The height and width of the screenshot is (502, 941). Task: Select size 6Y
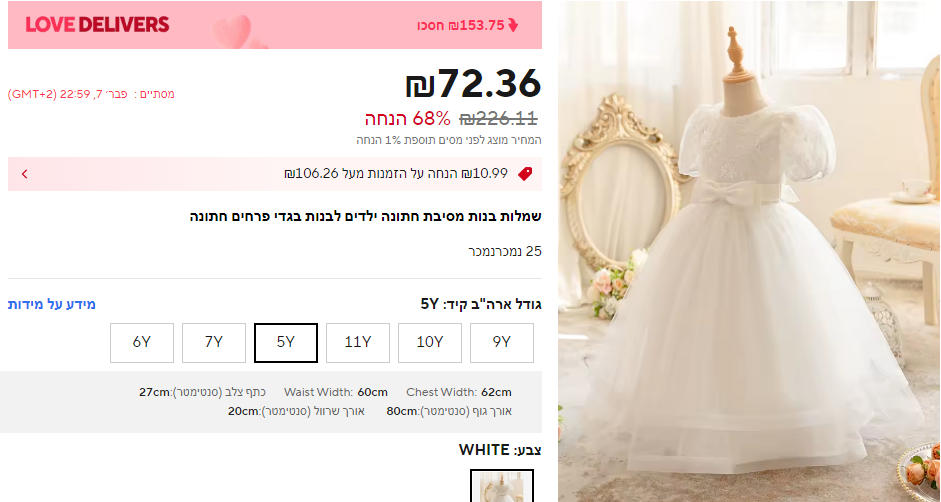click(x=142, y=343)
